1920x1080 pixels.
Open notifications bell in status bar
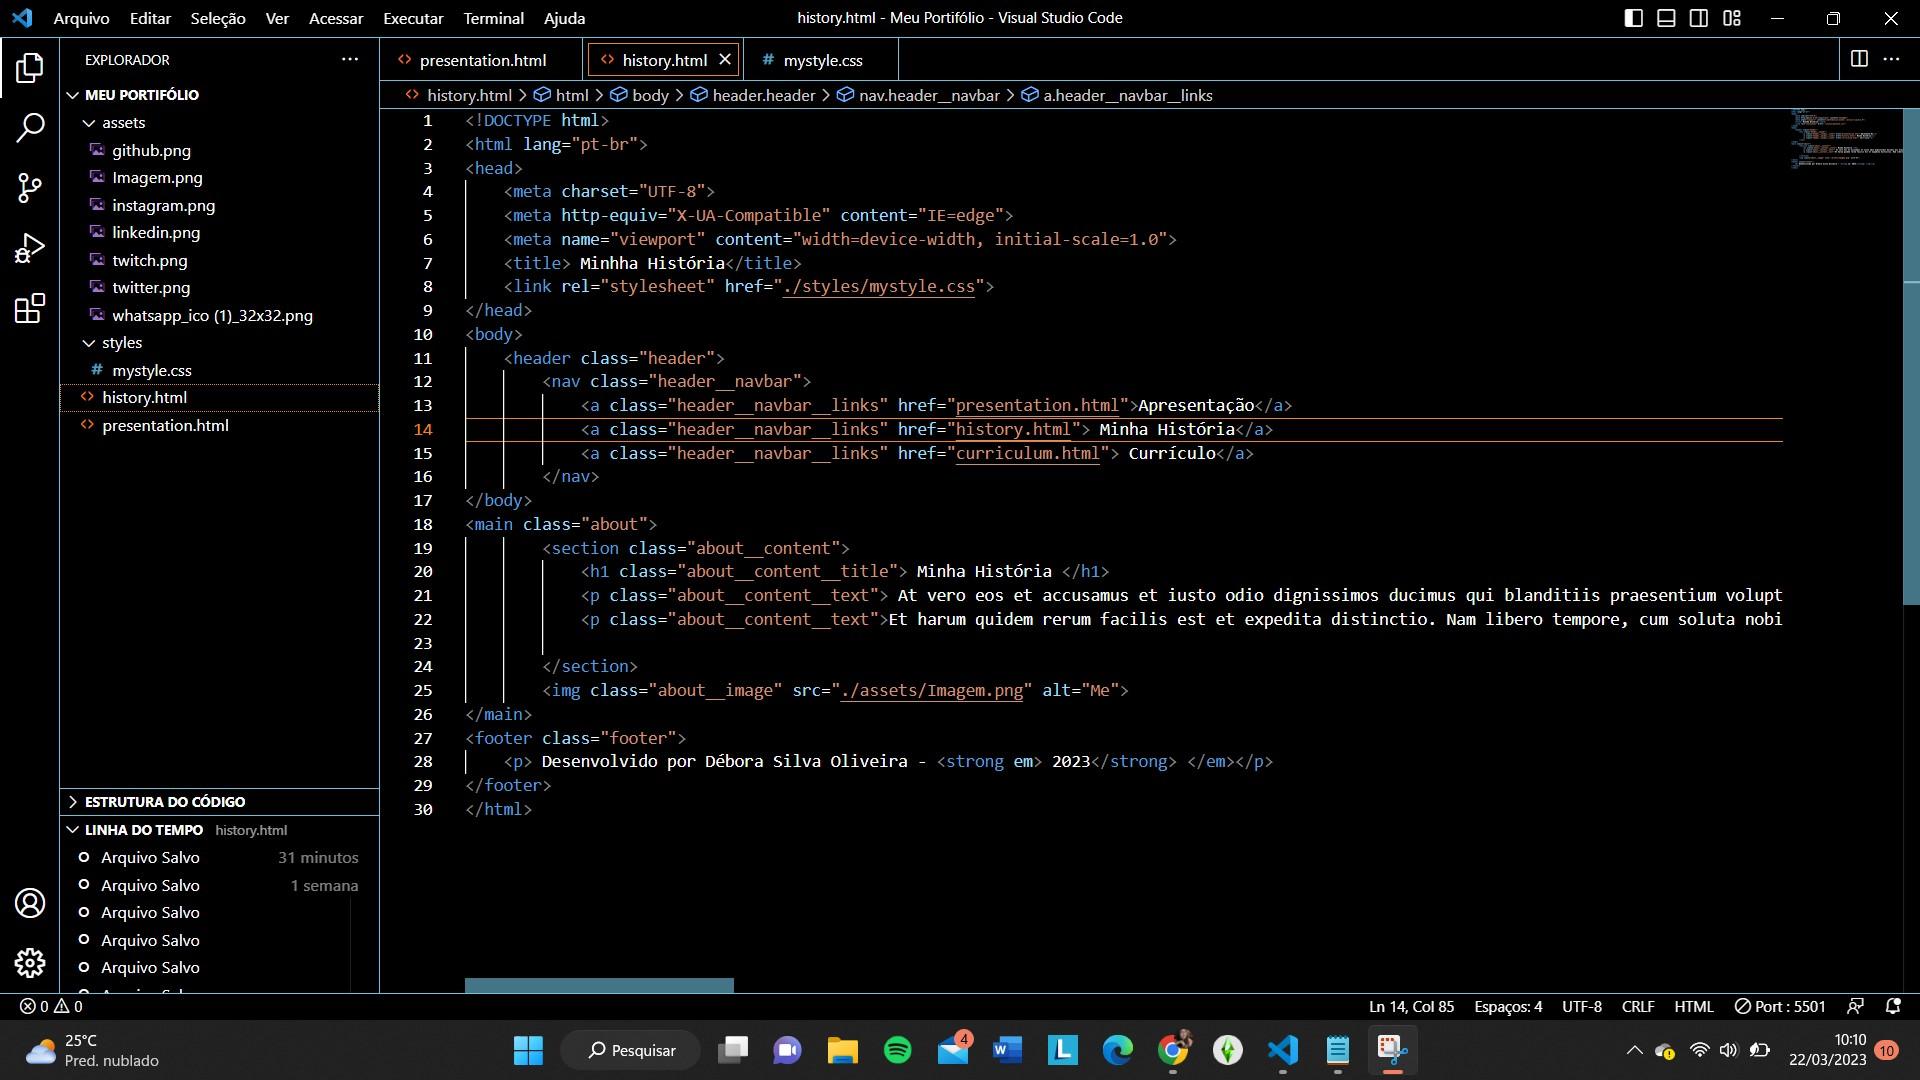click(x=1892, y=1007)
